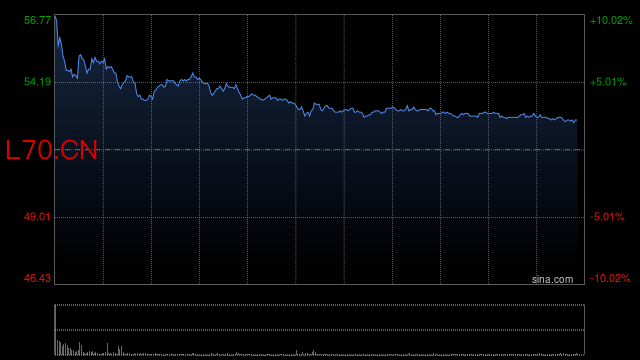
Task: Click the 46.43 bottom price label
Action: (38, 278)
